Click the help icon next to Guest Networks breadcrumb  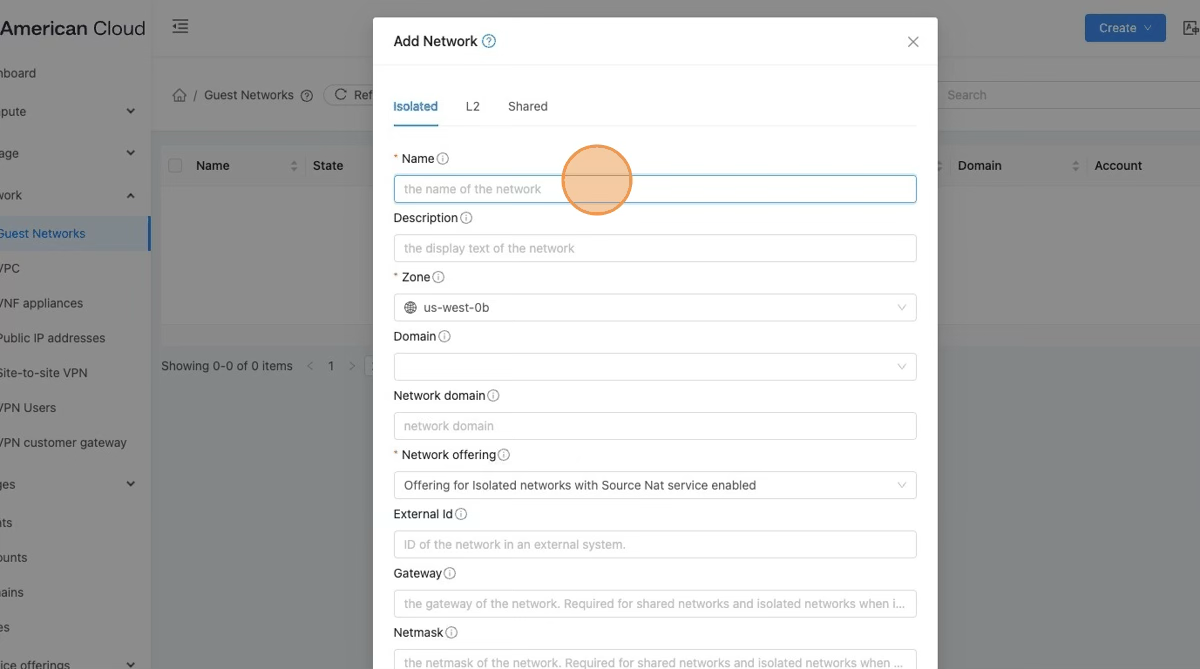[x=307, y=96]
